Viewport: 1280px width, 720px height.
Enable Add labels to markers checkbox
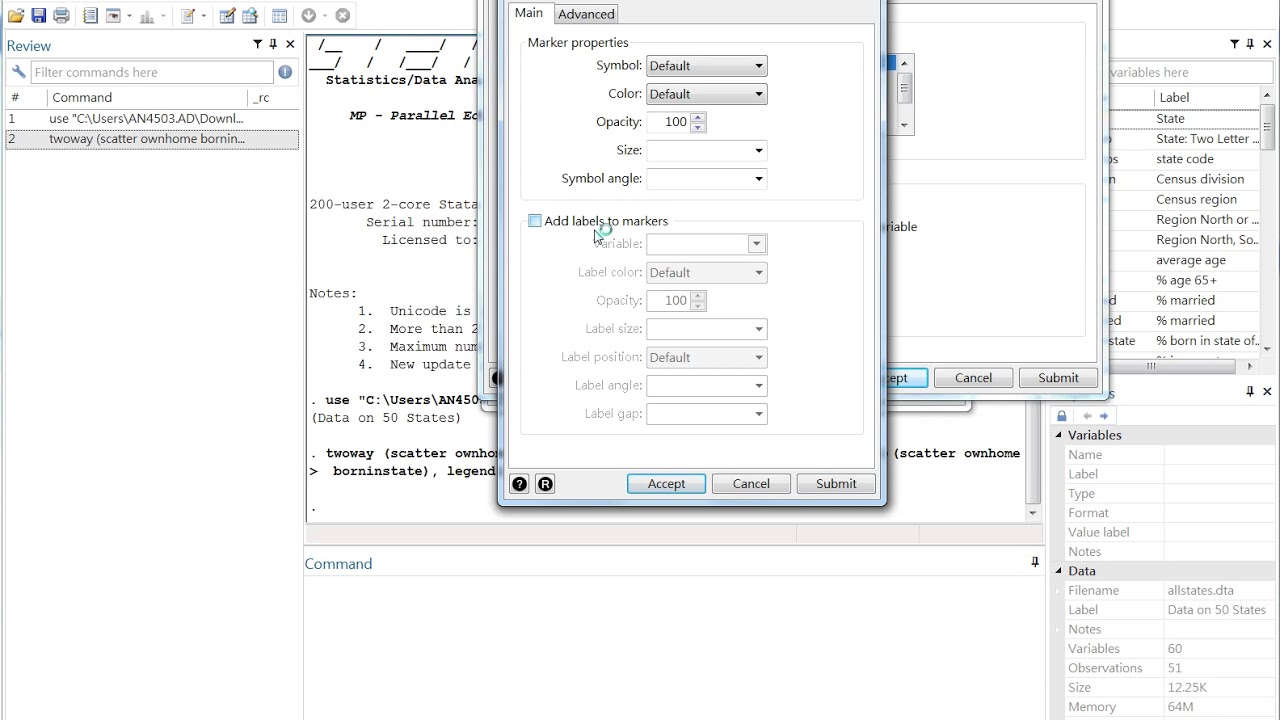tap(535, 221)
